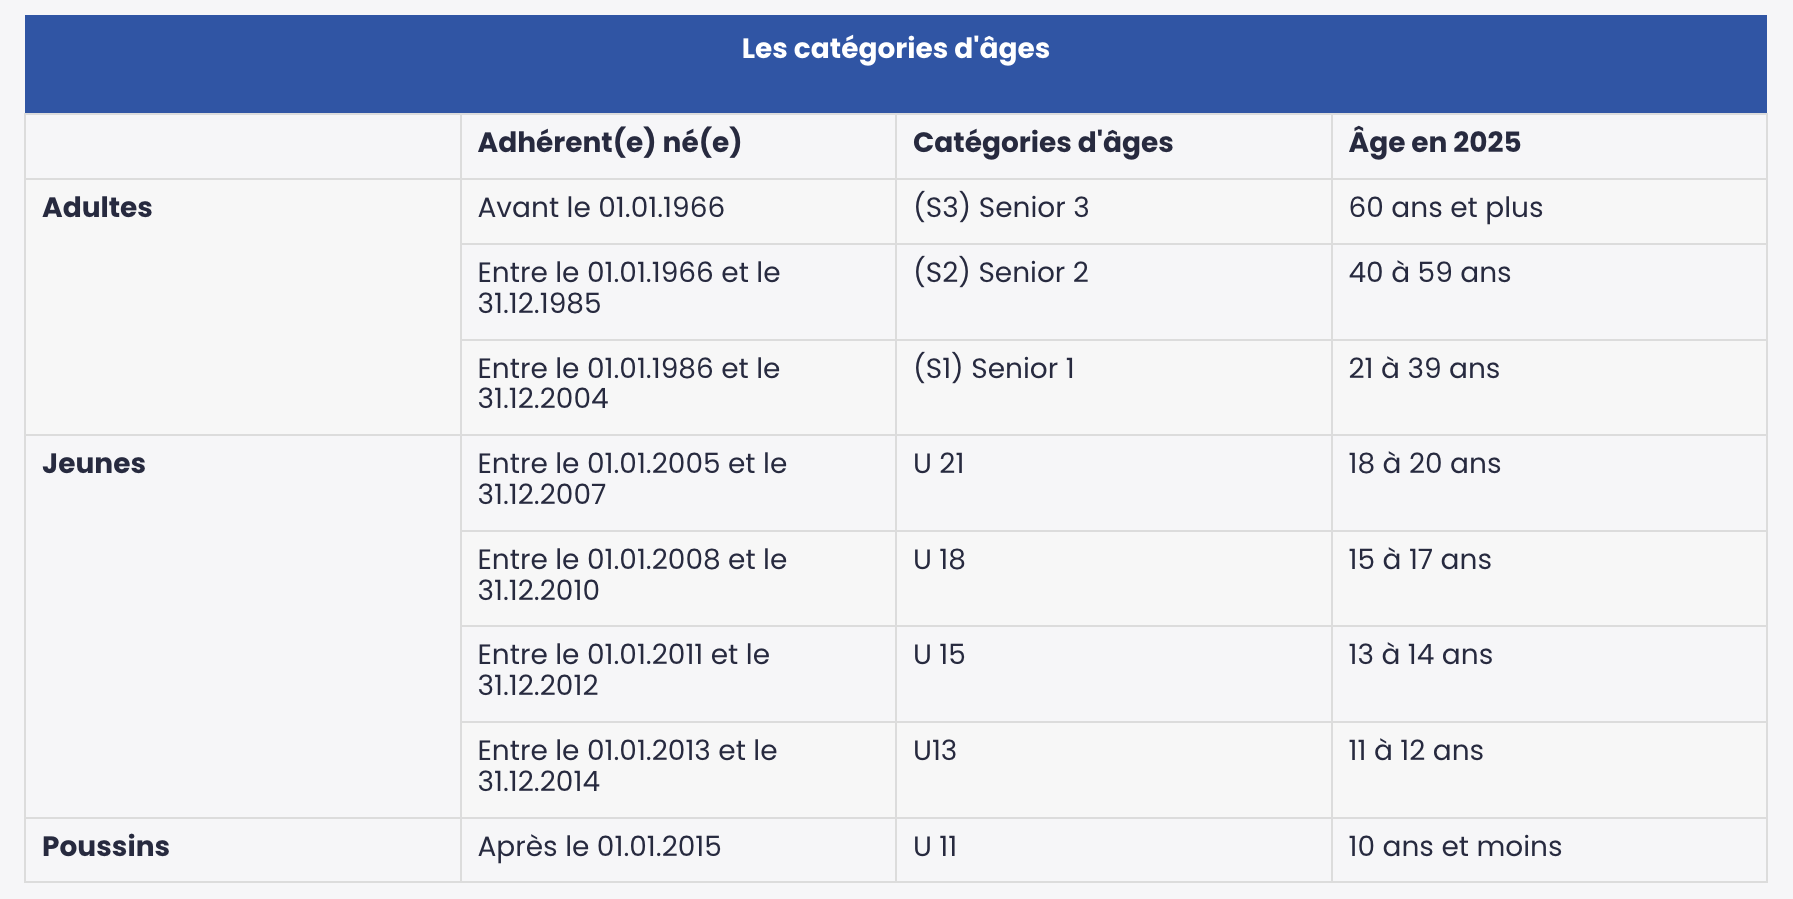Click the "Âge en 2025" column header

coord(1434,143)
